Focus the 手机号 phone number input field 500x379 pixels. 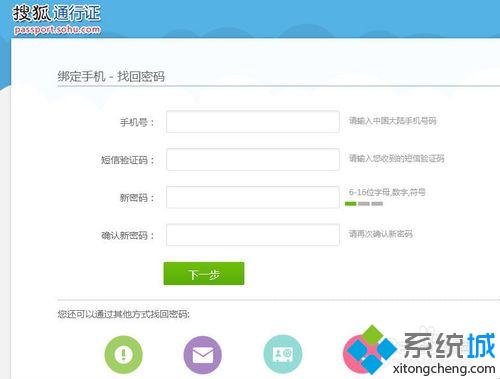253,122
